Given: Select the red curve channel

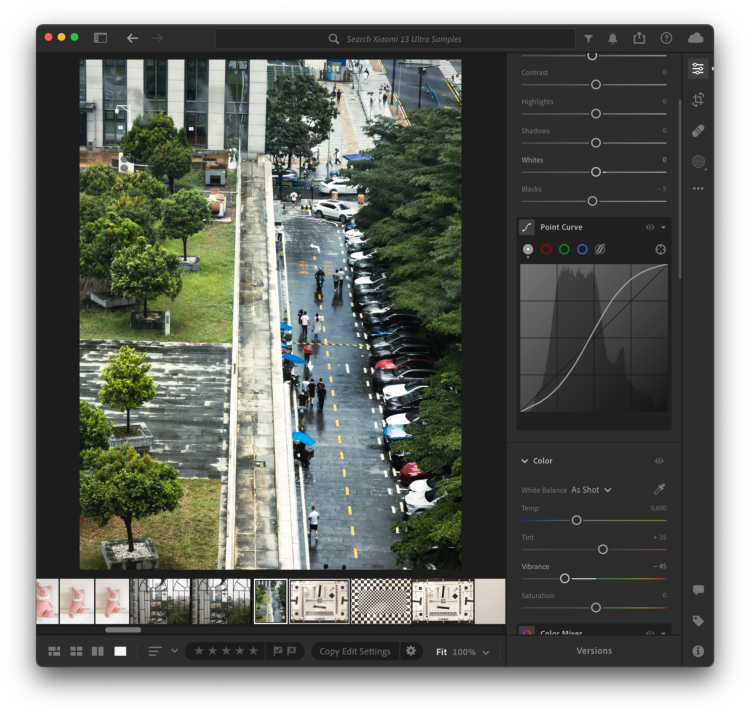Looking at the screenshot, I should tap(546, 249).
